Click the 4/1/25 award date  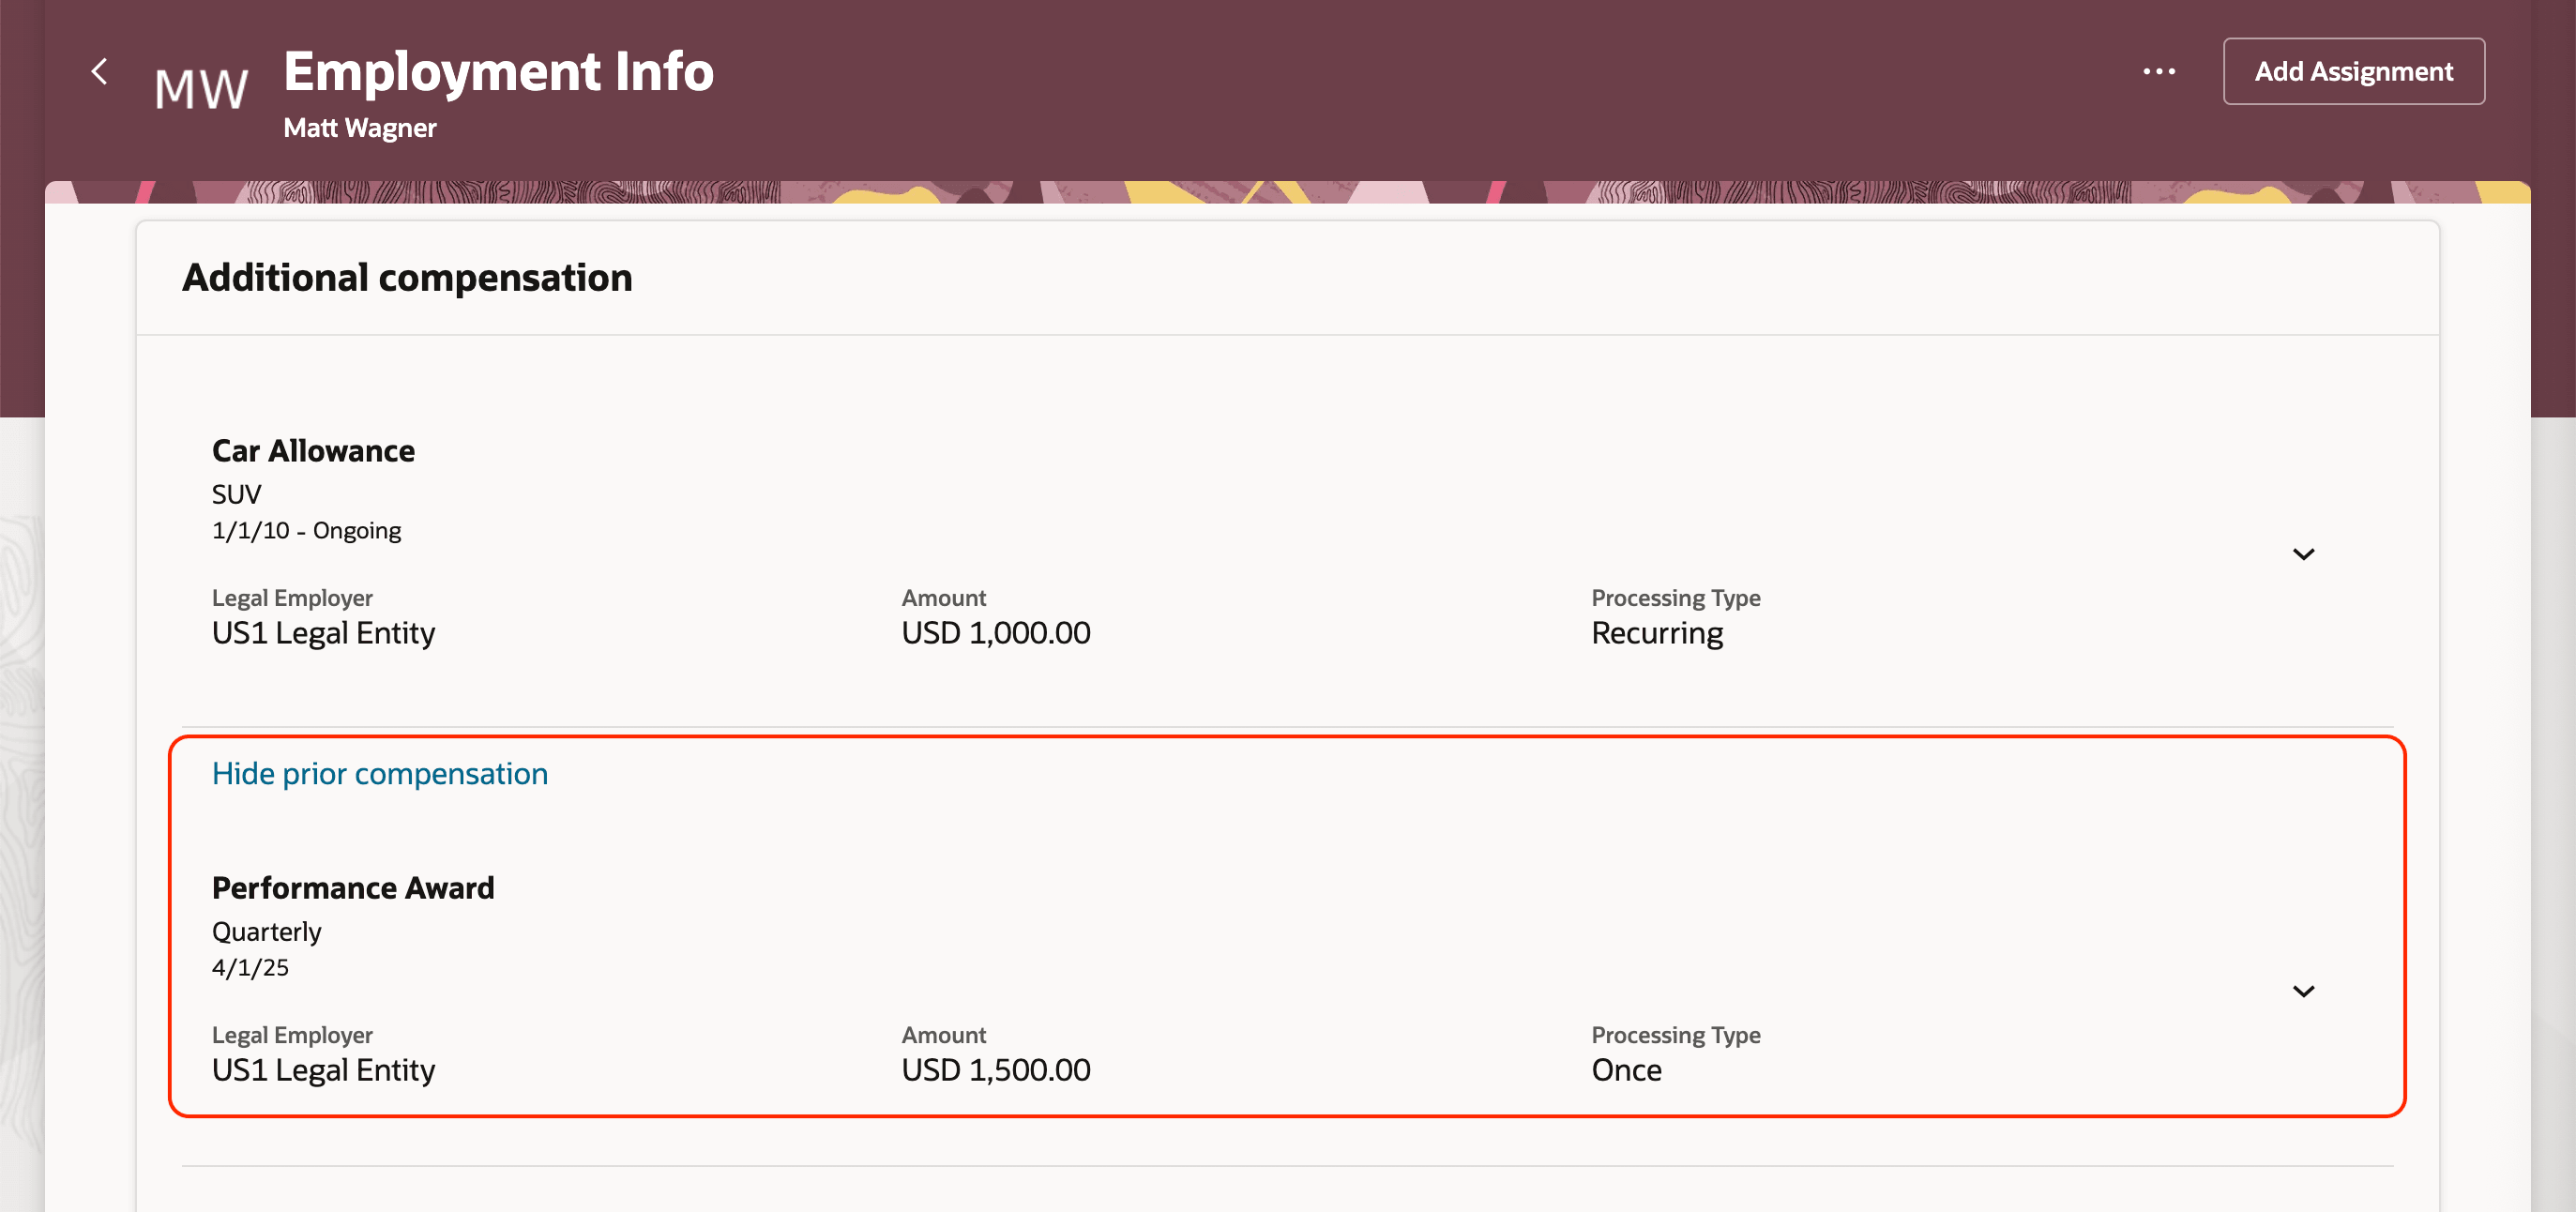pyautogui.click(x=250, y=967)
